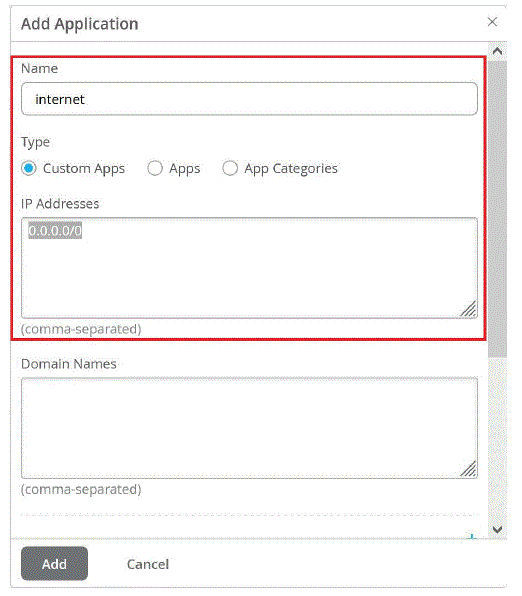Screen dimensions: 522x596
Task: Click the IP Addresses label
Action: (60, 204)
